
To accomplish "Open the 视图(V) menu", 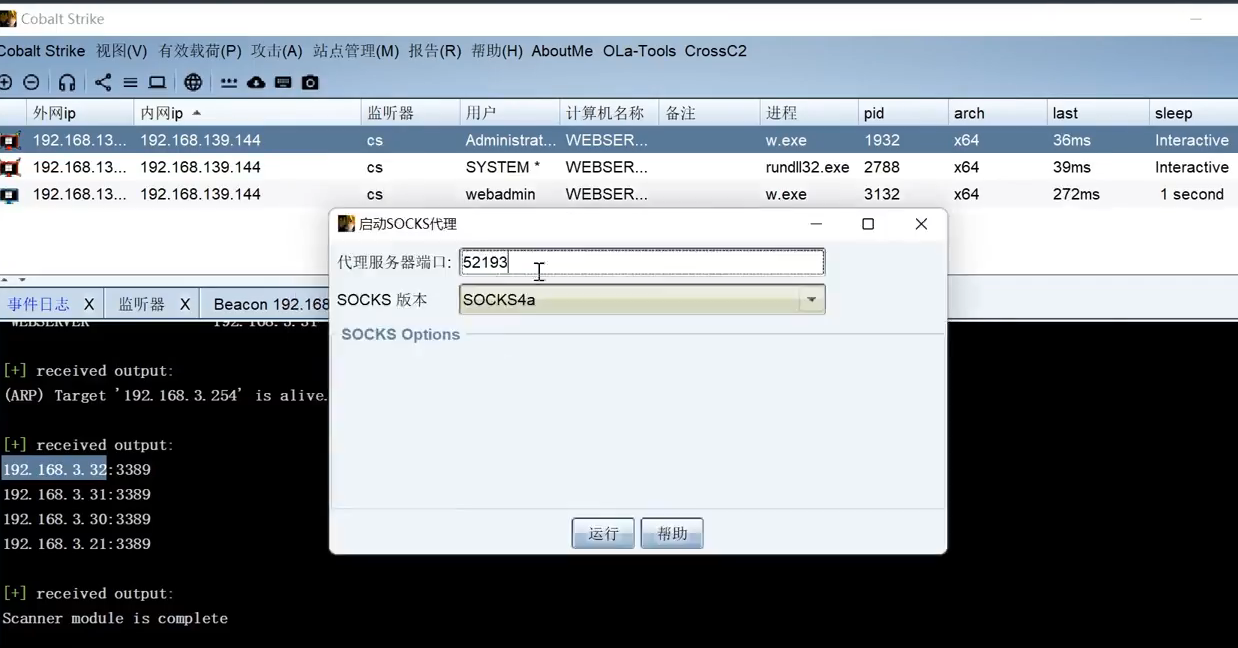I will [122, 51].
